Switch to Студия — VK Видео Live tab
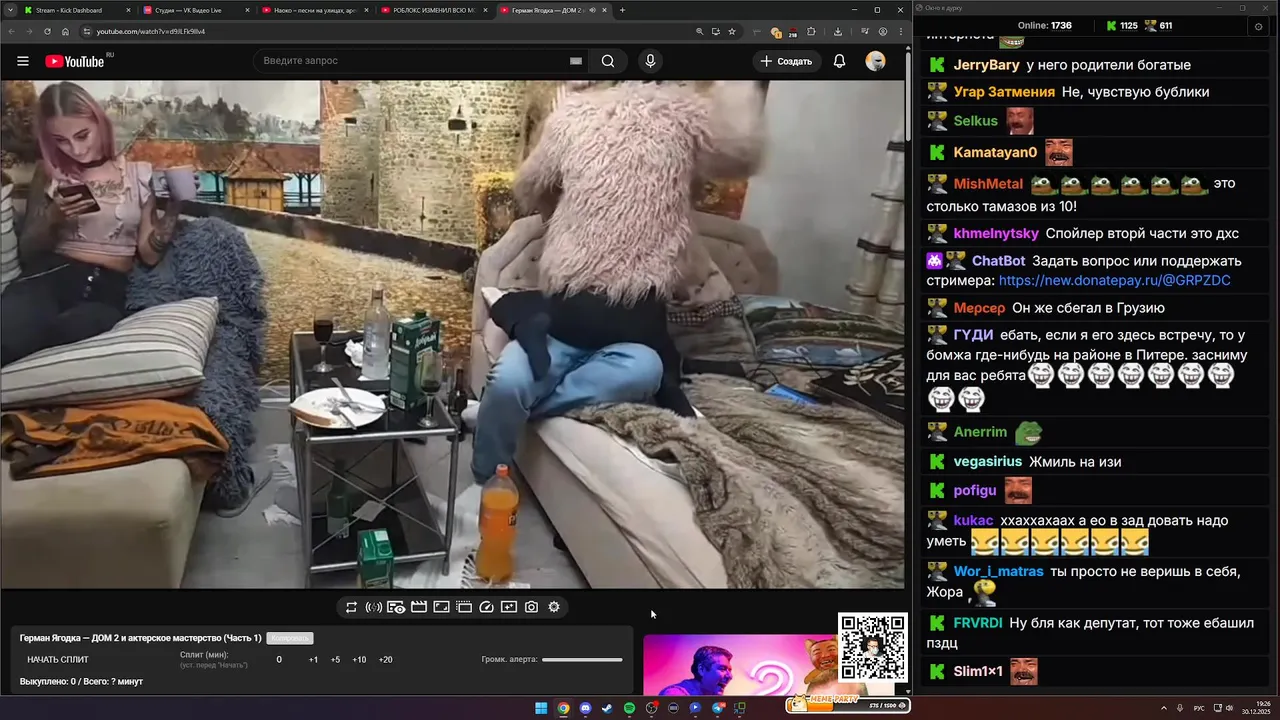The height and width of the screenshot is (720, 1280). tap(195, 10)
